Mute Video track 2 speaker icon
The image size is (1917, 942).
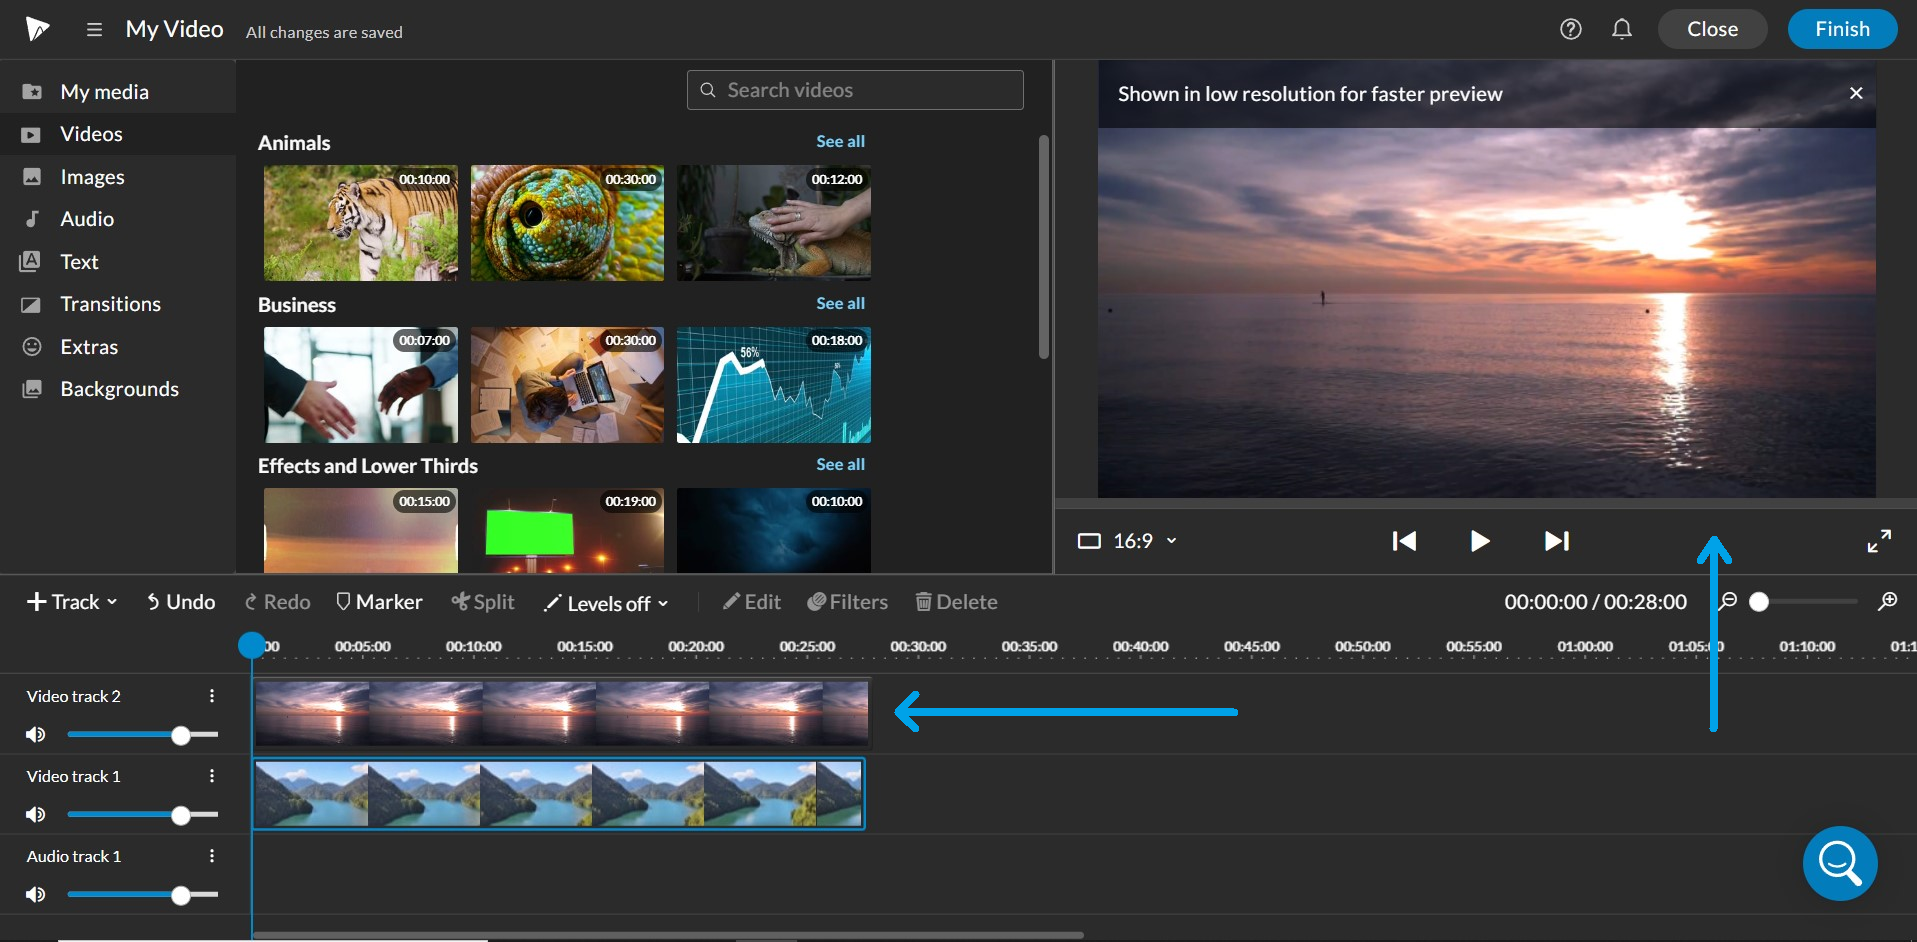click(36, 734)
